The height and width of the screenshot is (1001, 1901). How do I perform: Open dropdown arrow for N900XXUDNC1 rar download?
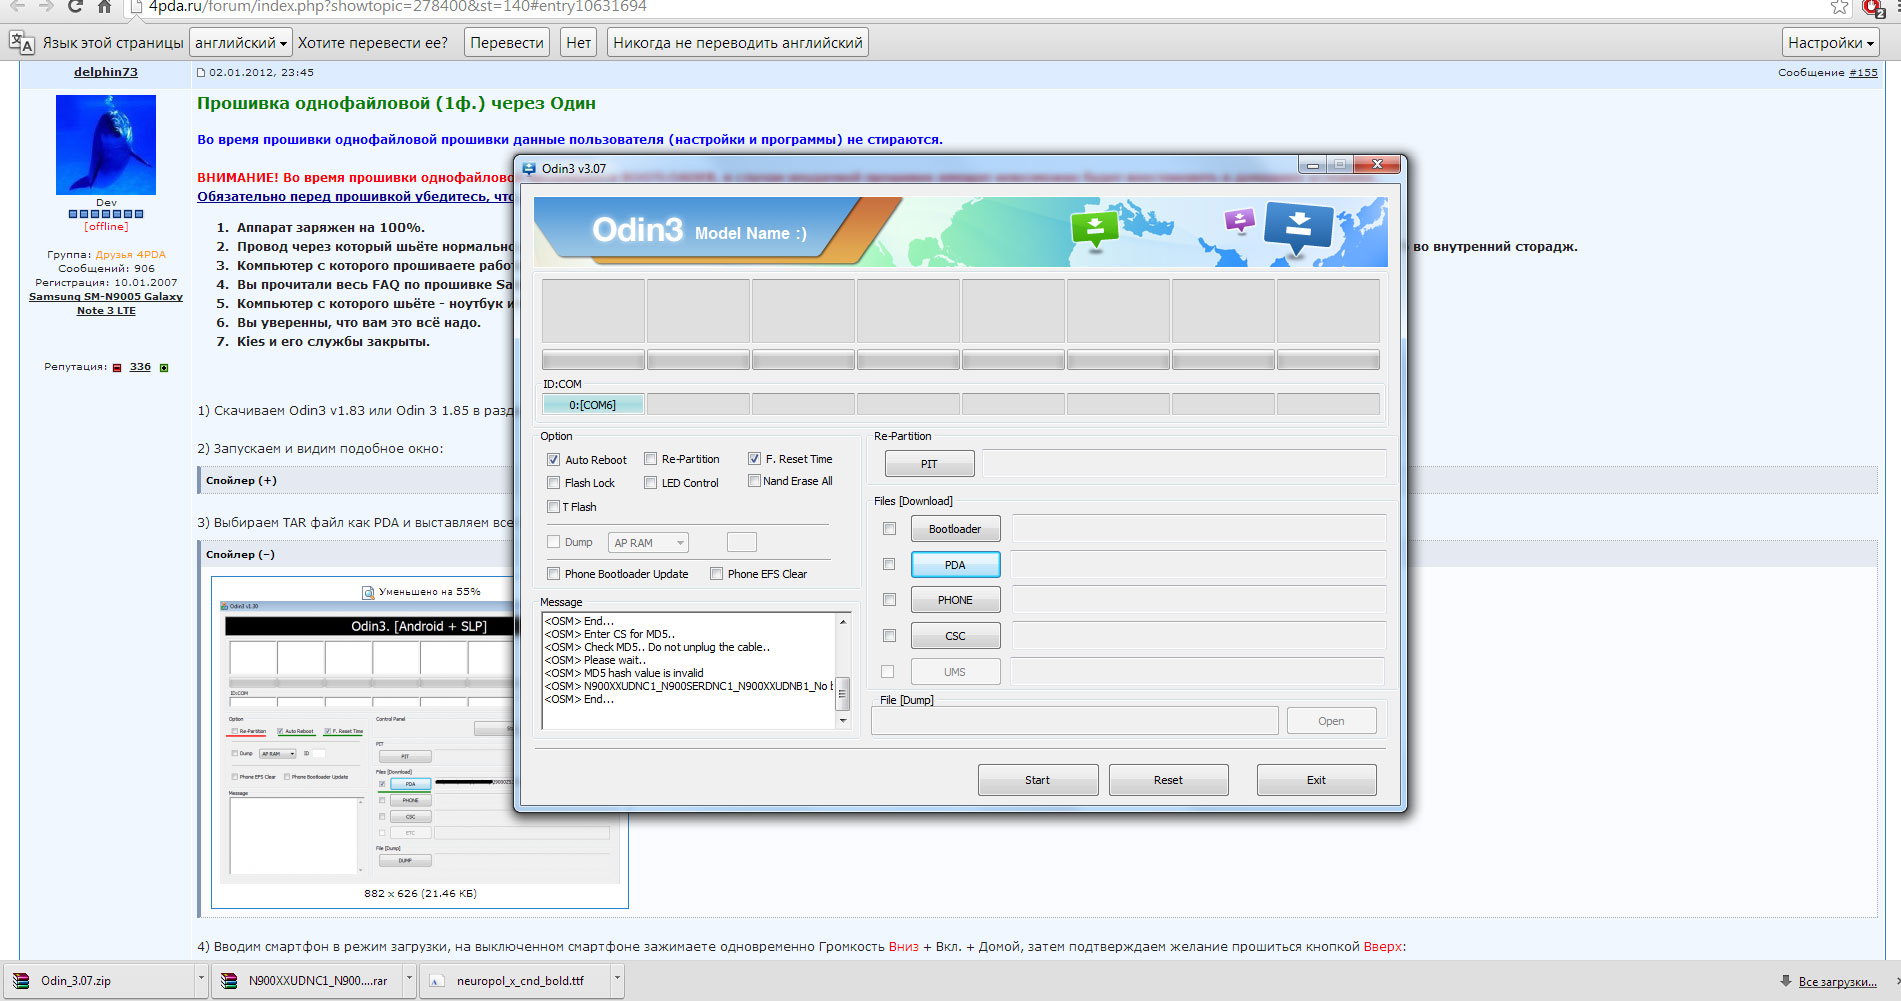409,980
